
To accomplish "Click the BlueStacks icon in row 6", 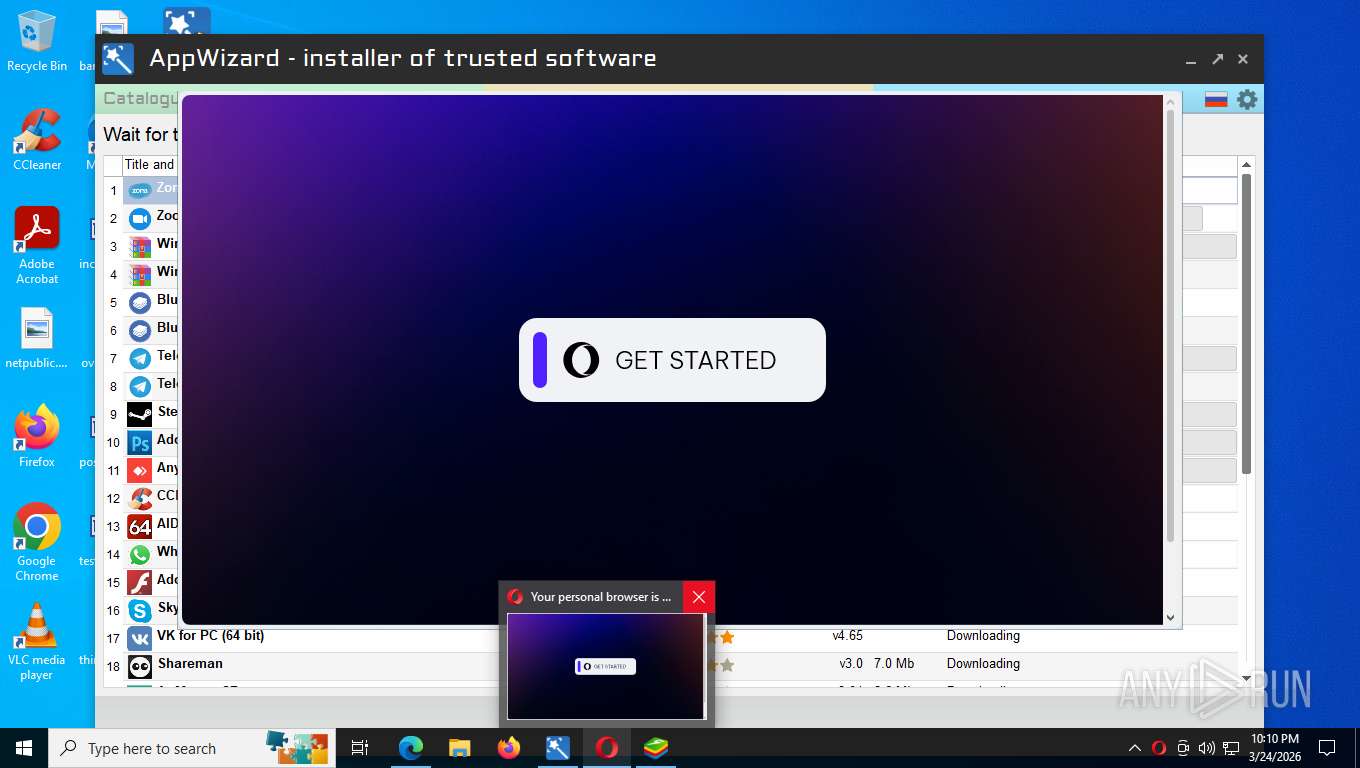I will tap(140, 330).
